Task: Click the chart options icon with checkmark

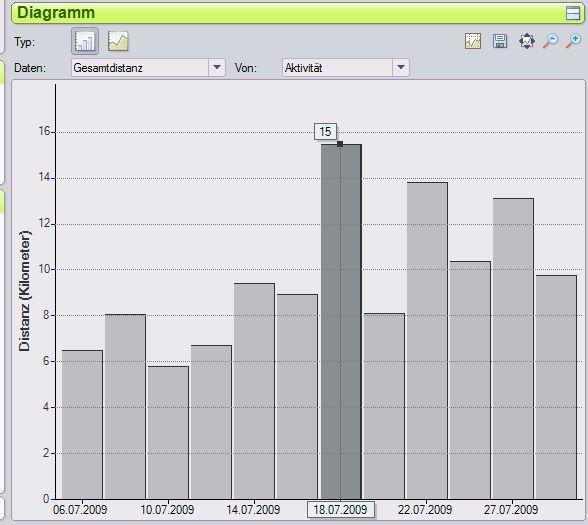Action: point(473,41)
